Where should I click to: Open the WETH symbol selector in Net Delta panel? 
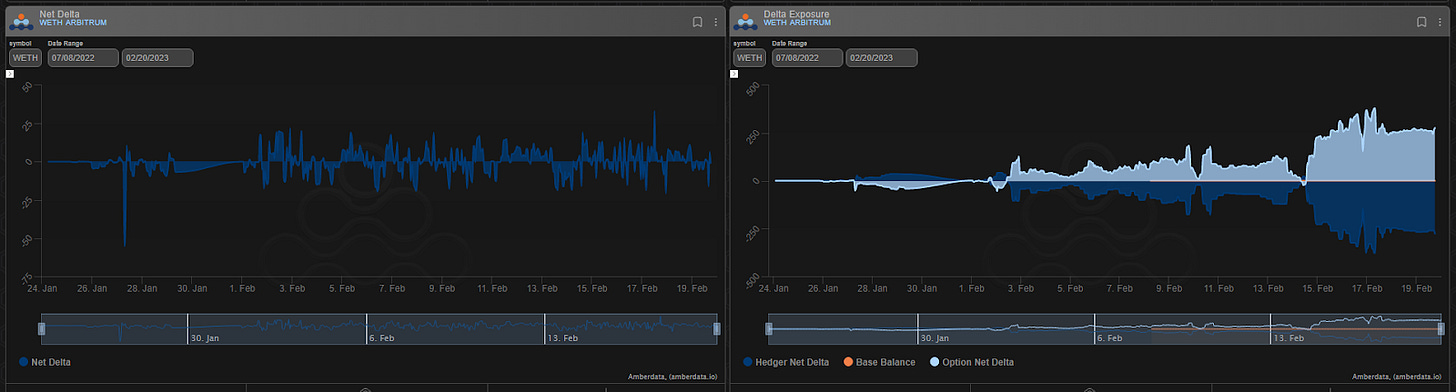(x=25, y=58)
